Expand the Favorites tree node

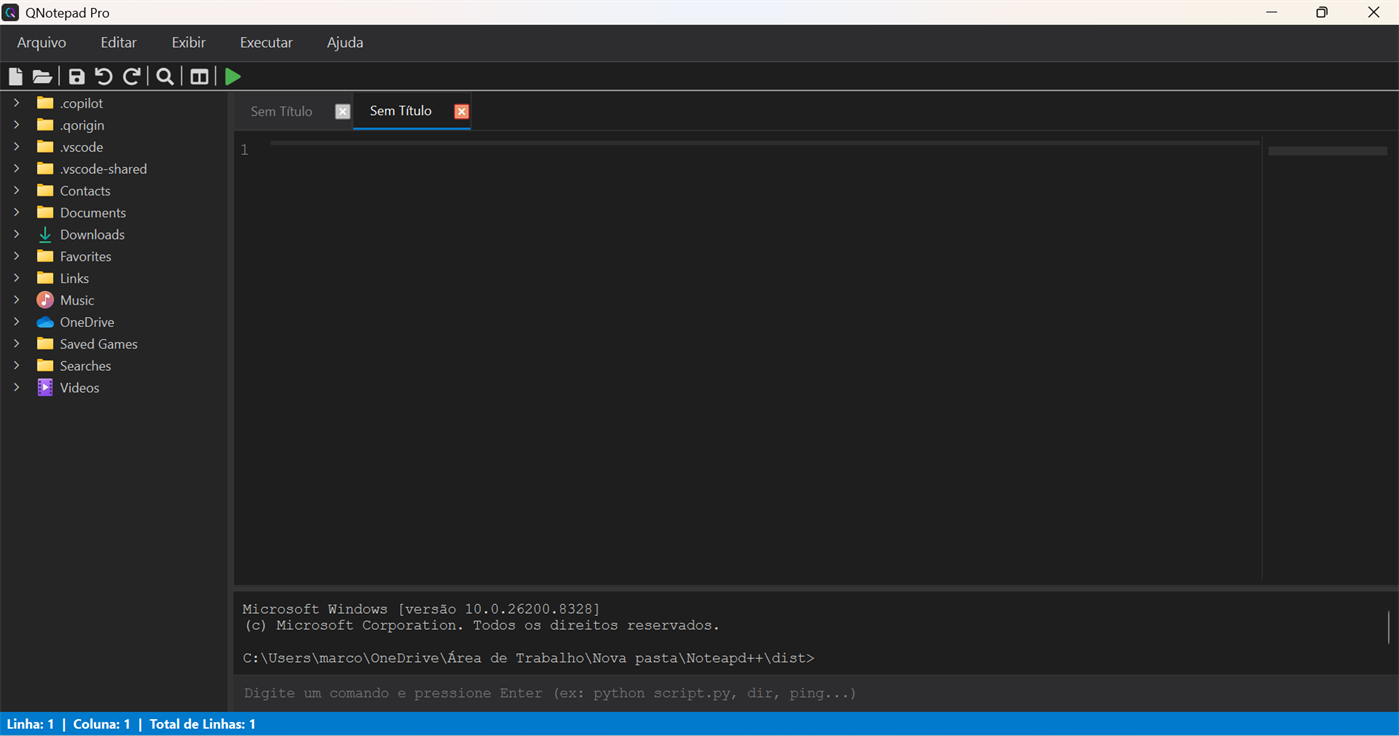pos(16,257)
